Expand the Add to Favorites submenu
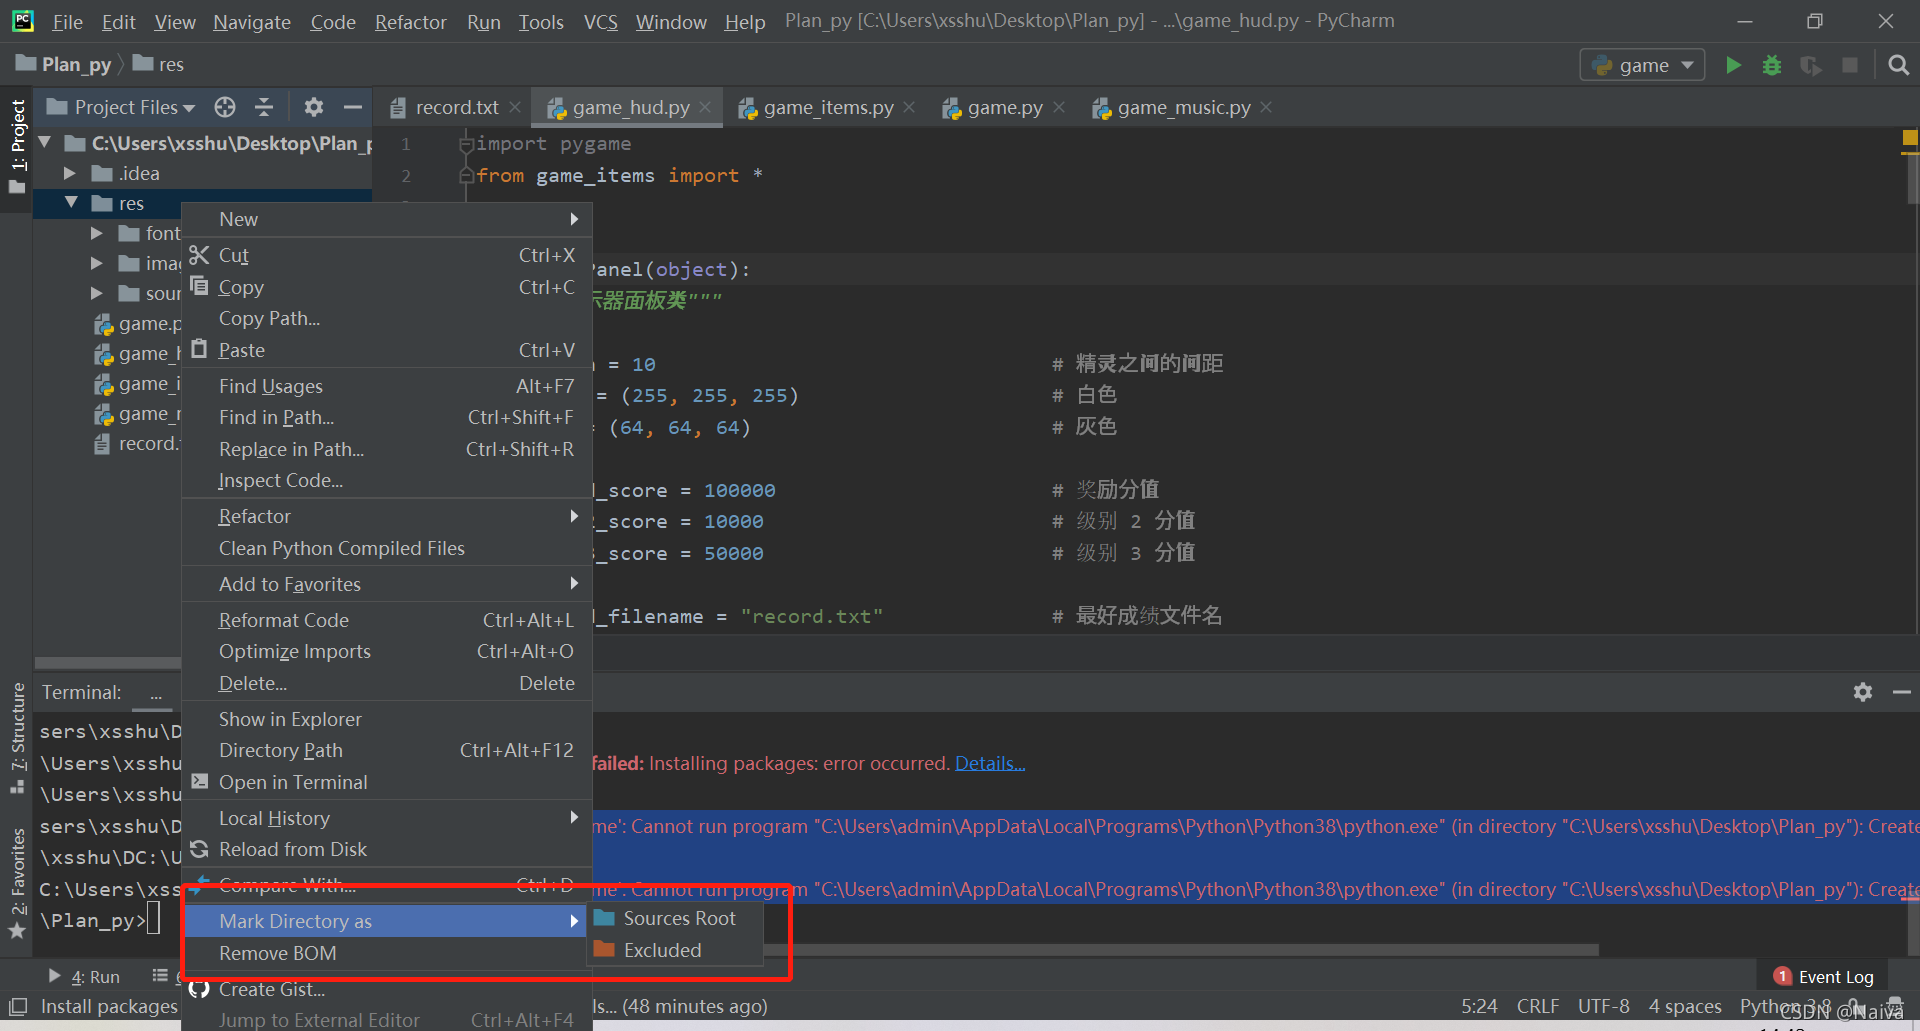 [x=387, y=584]
